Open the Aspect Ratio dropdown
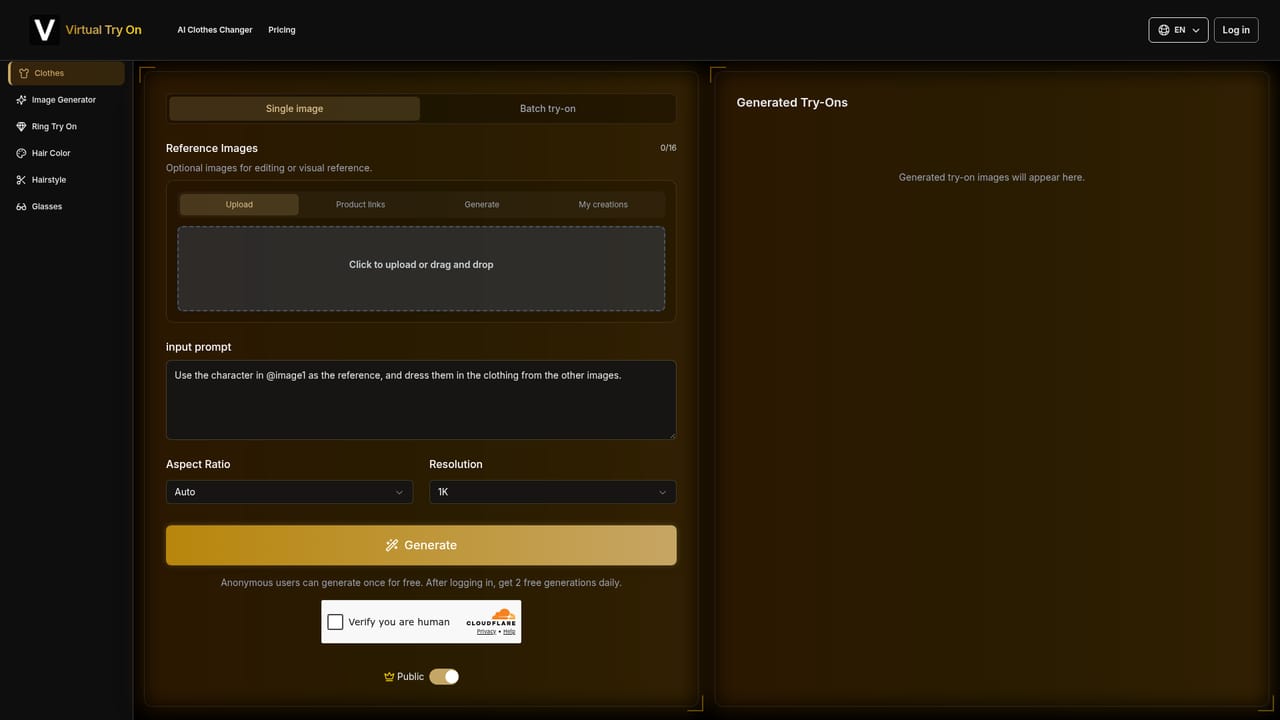The width and height of the screenshot is (1280, 720). tap(288, 492)
